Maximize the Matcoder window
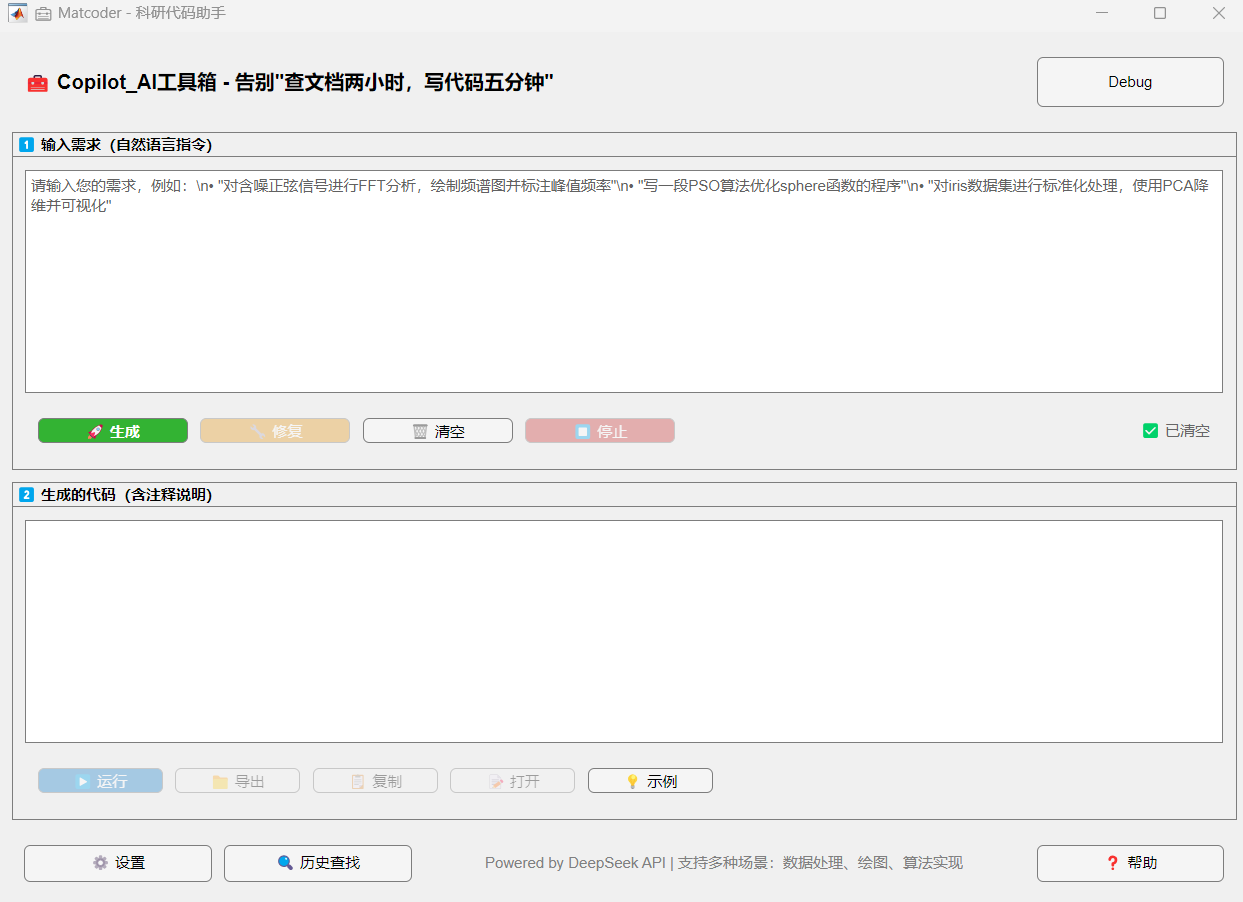This screenshot has height=902, width=1243. pyautogui.click(x=1160, y=13)
